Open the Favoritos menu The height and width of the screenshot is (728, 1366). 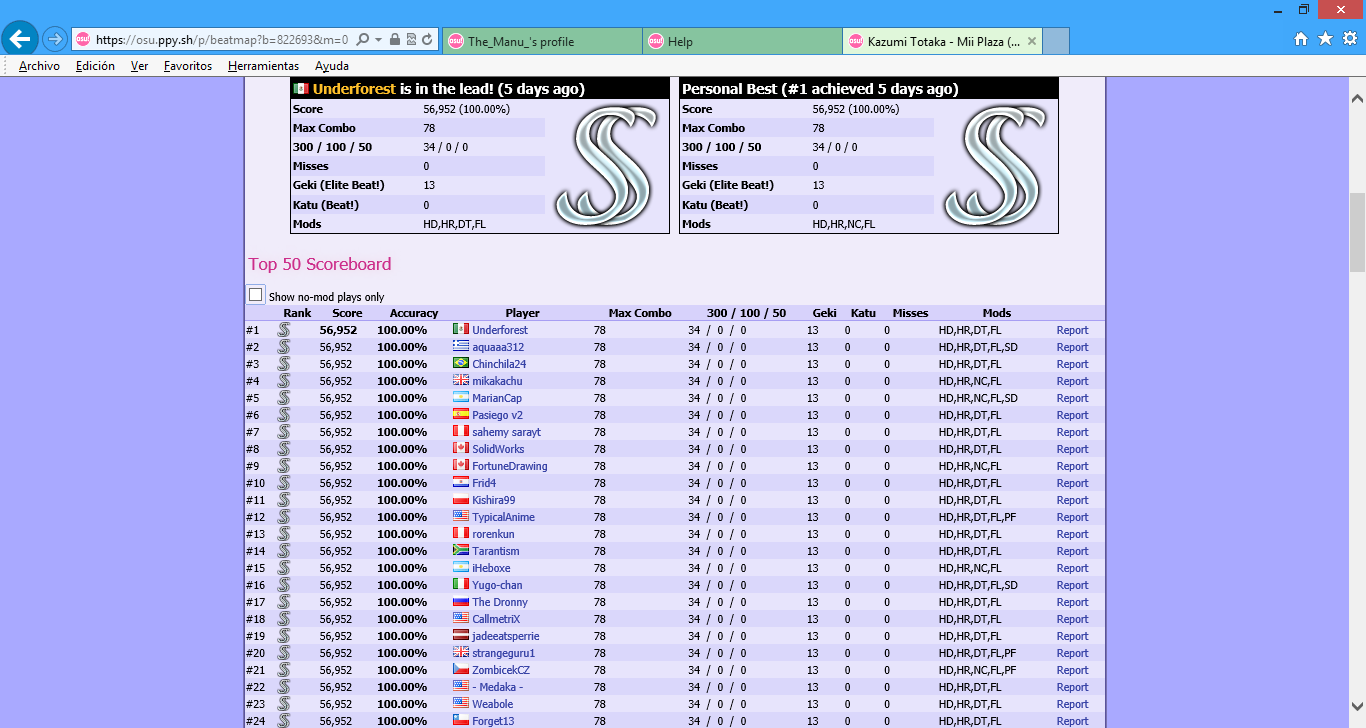click(188, 66)
